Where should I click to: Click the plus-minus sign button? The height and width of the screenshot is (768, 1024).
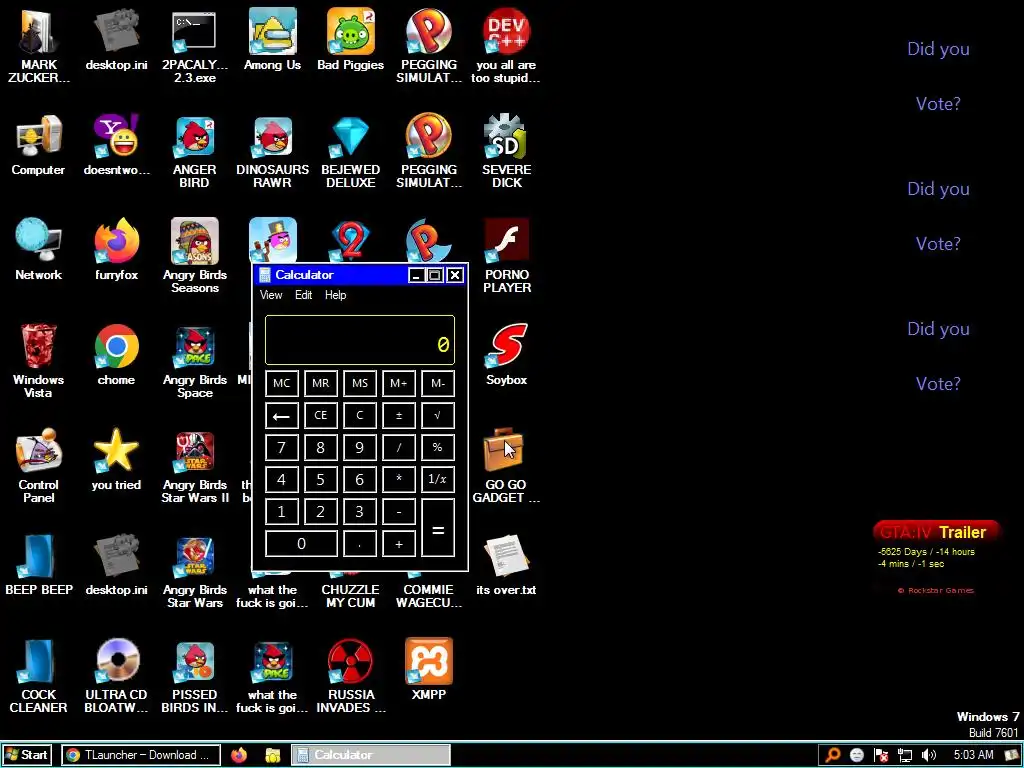click(x=399, y=416)
